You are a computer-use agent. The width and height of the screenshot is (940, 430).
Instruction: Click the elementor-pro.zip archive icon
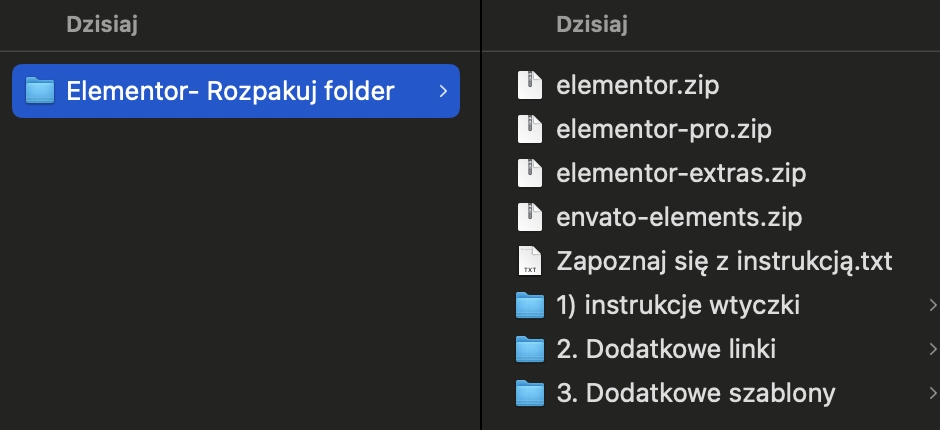[x=529, y=130]
